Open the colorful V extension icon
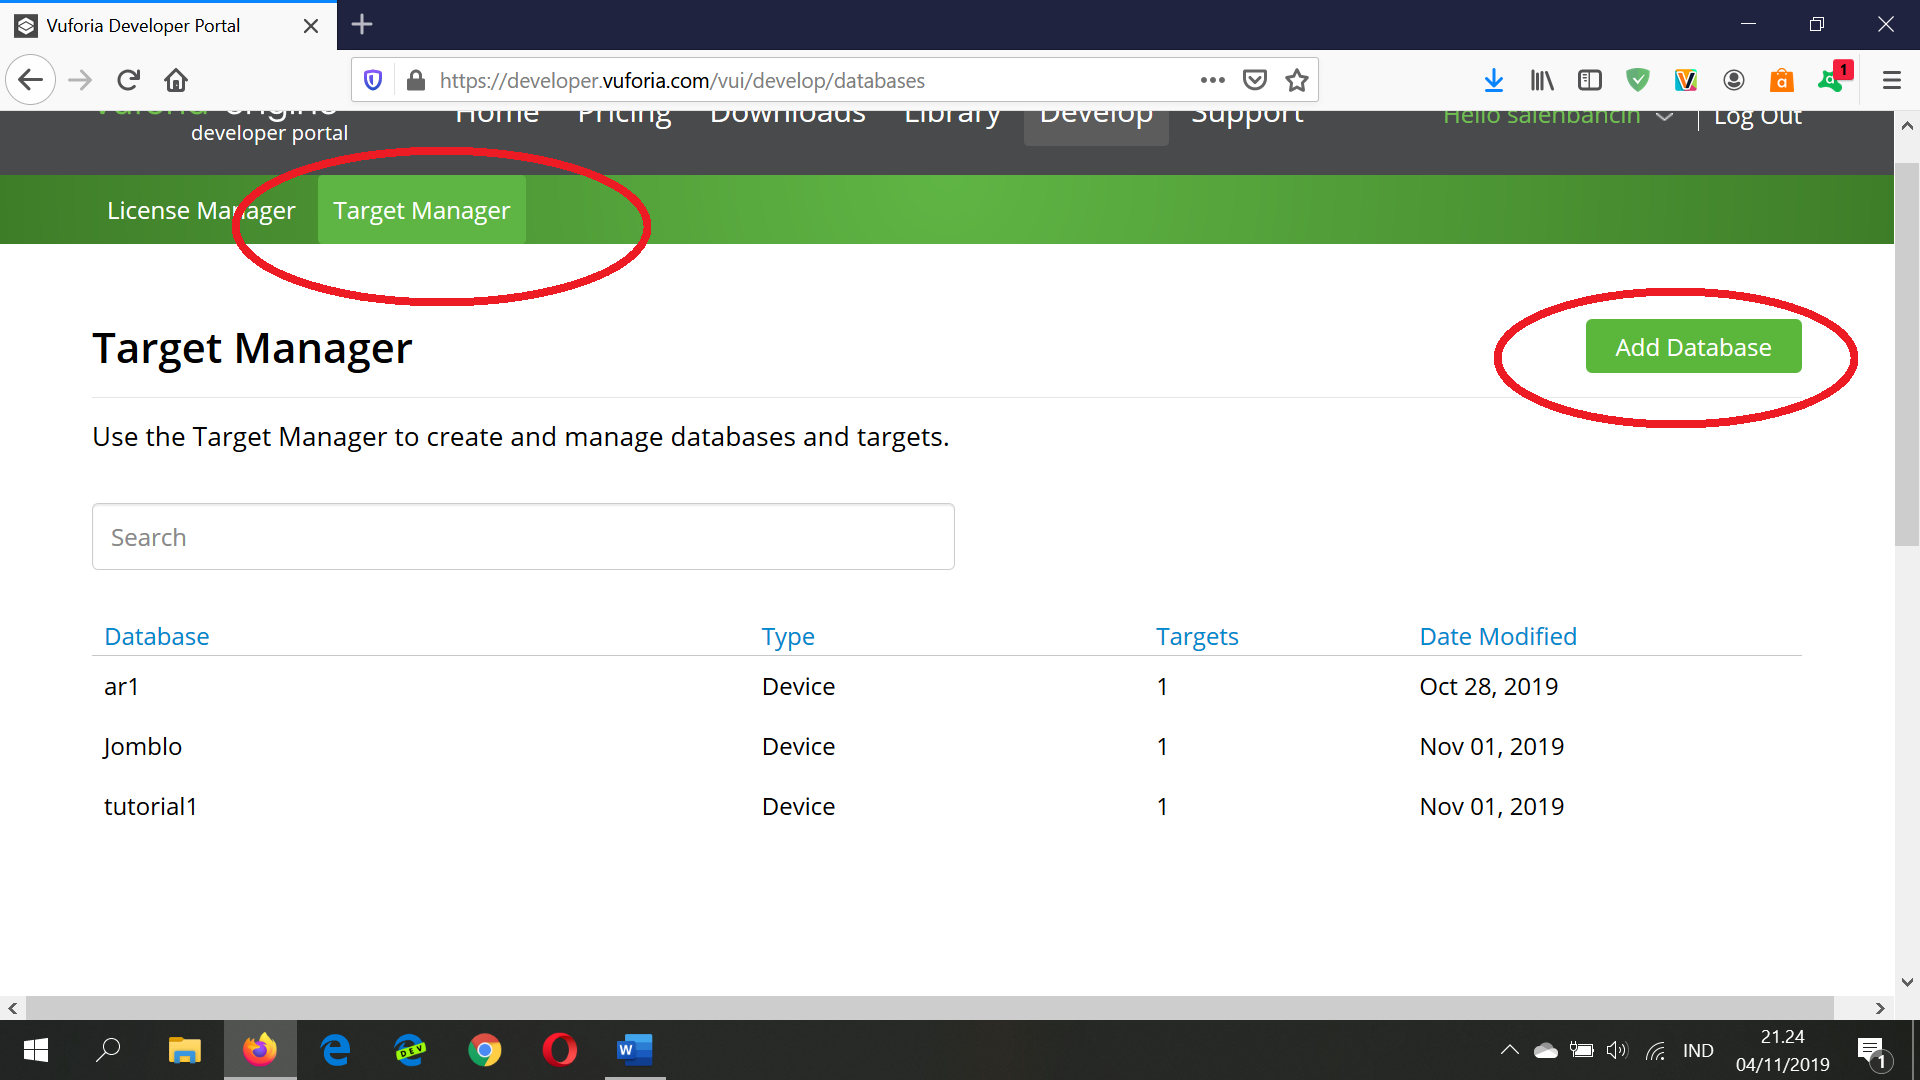Screen dimensions: 1920x1080 point(1686,80)
